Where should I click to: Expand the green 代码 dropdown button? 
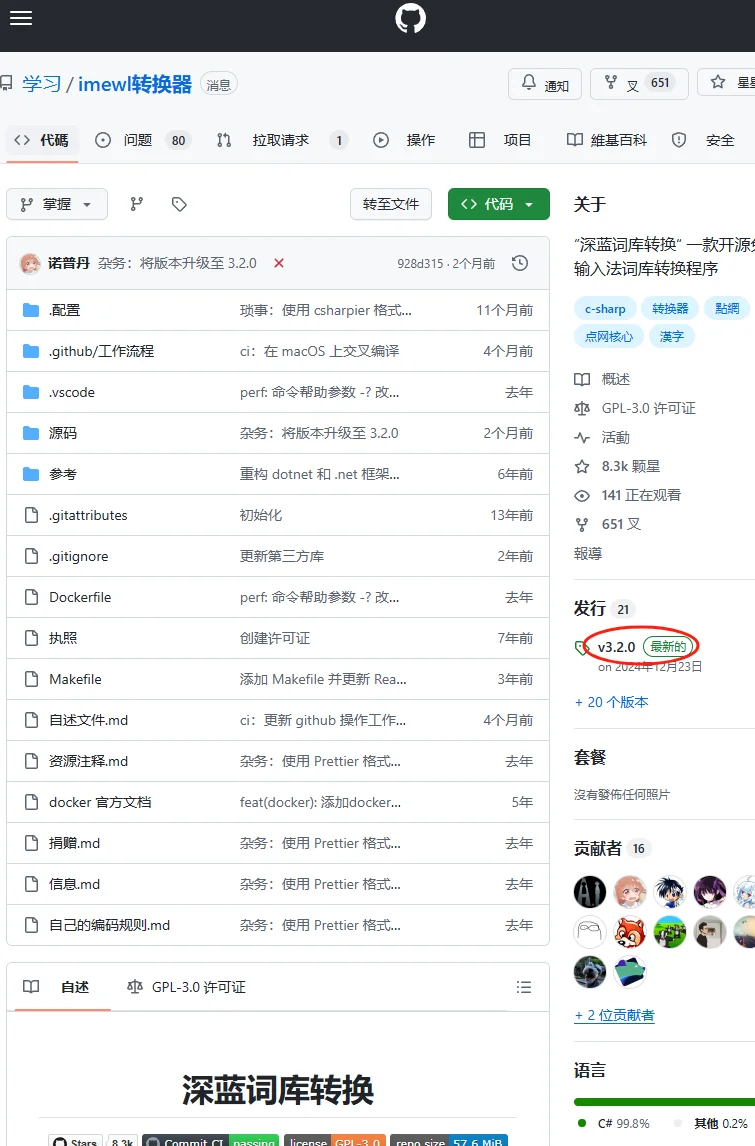(498, 204)
